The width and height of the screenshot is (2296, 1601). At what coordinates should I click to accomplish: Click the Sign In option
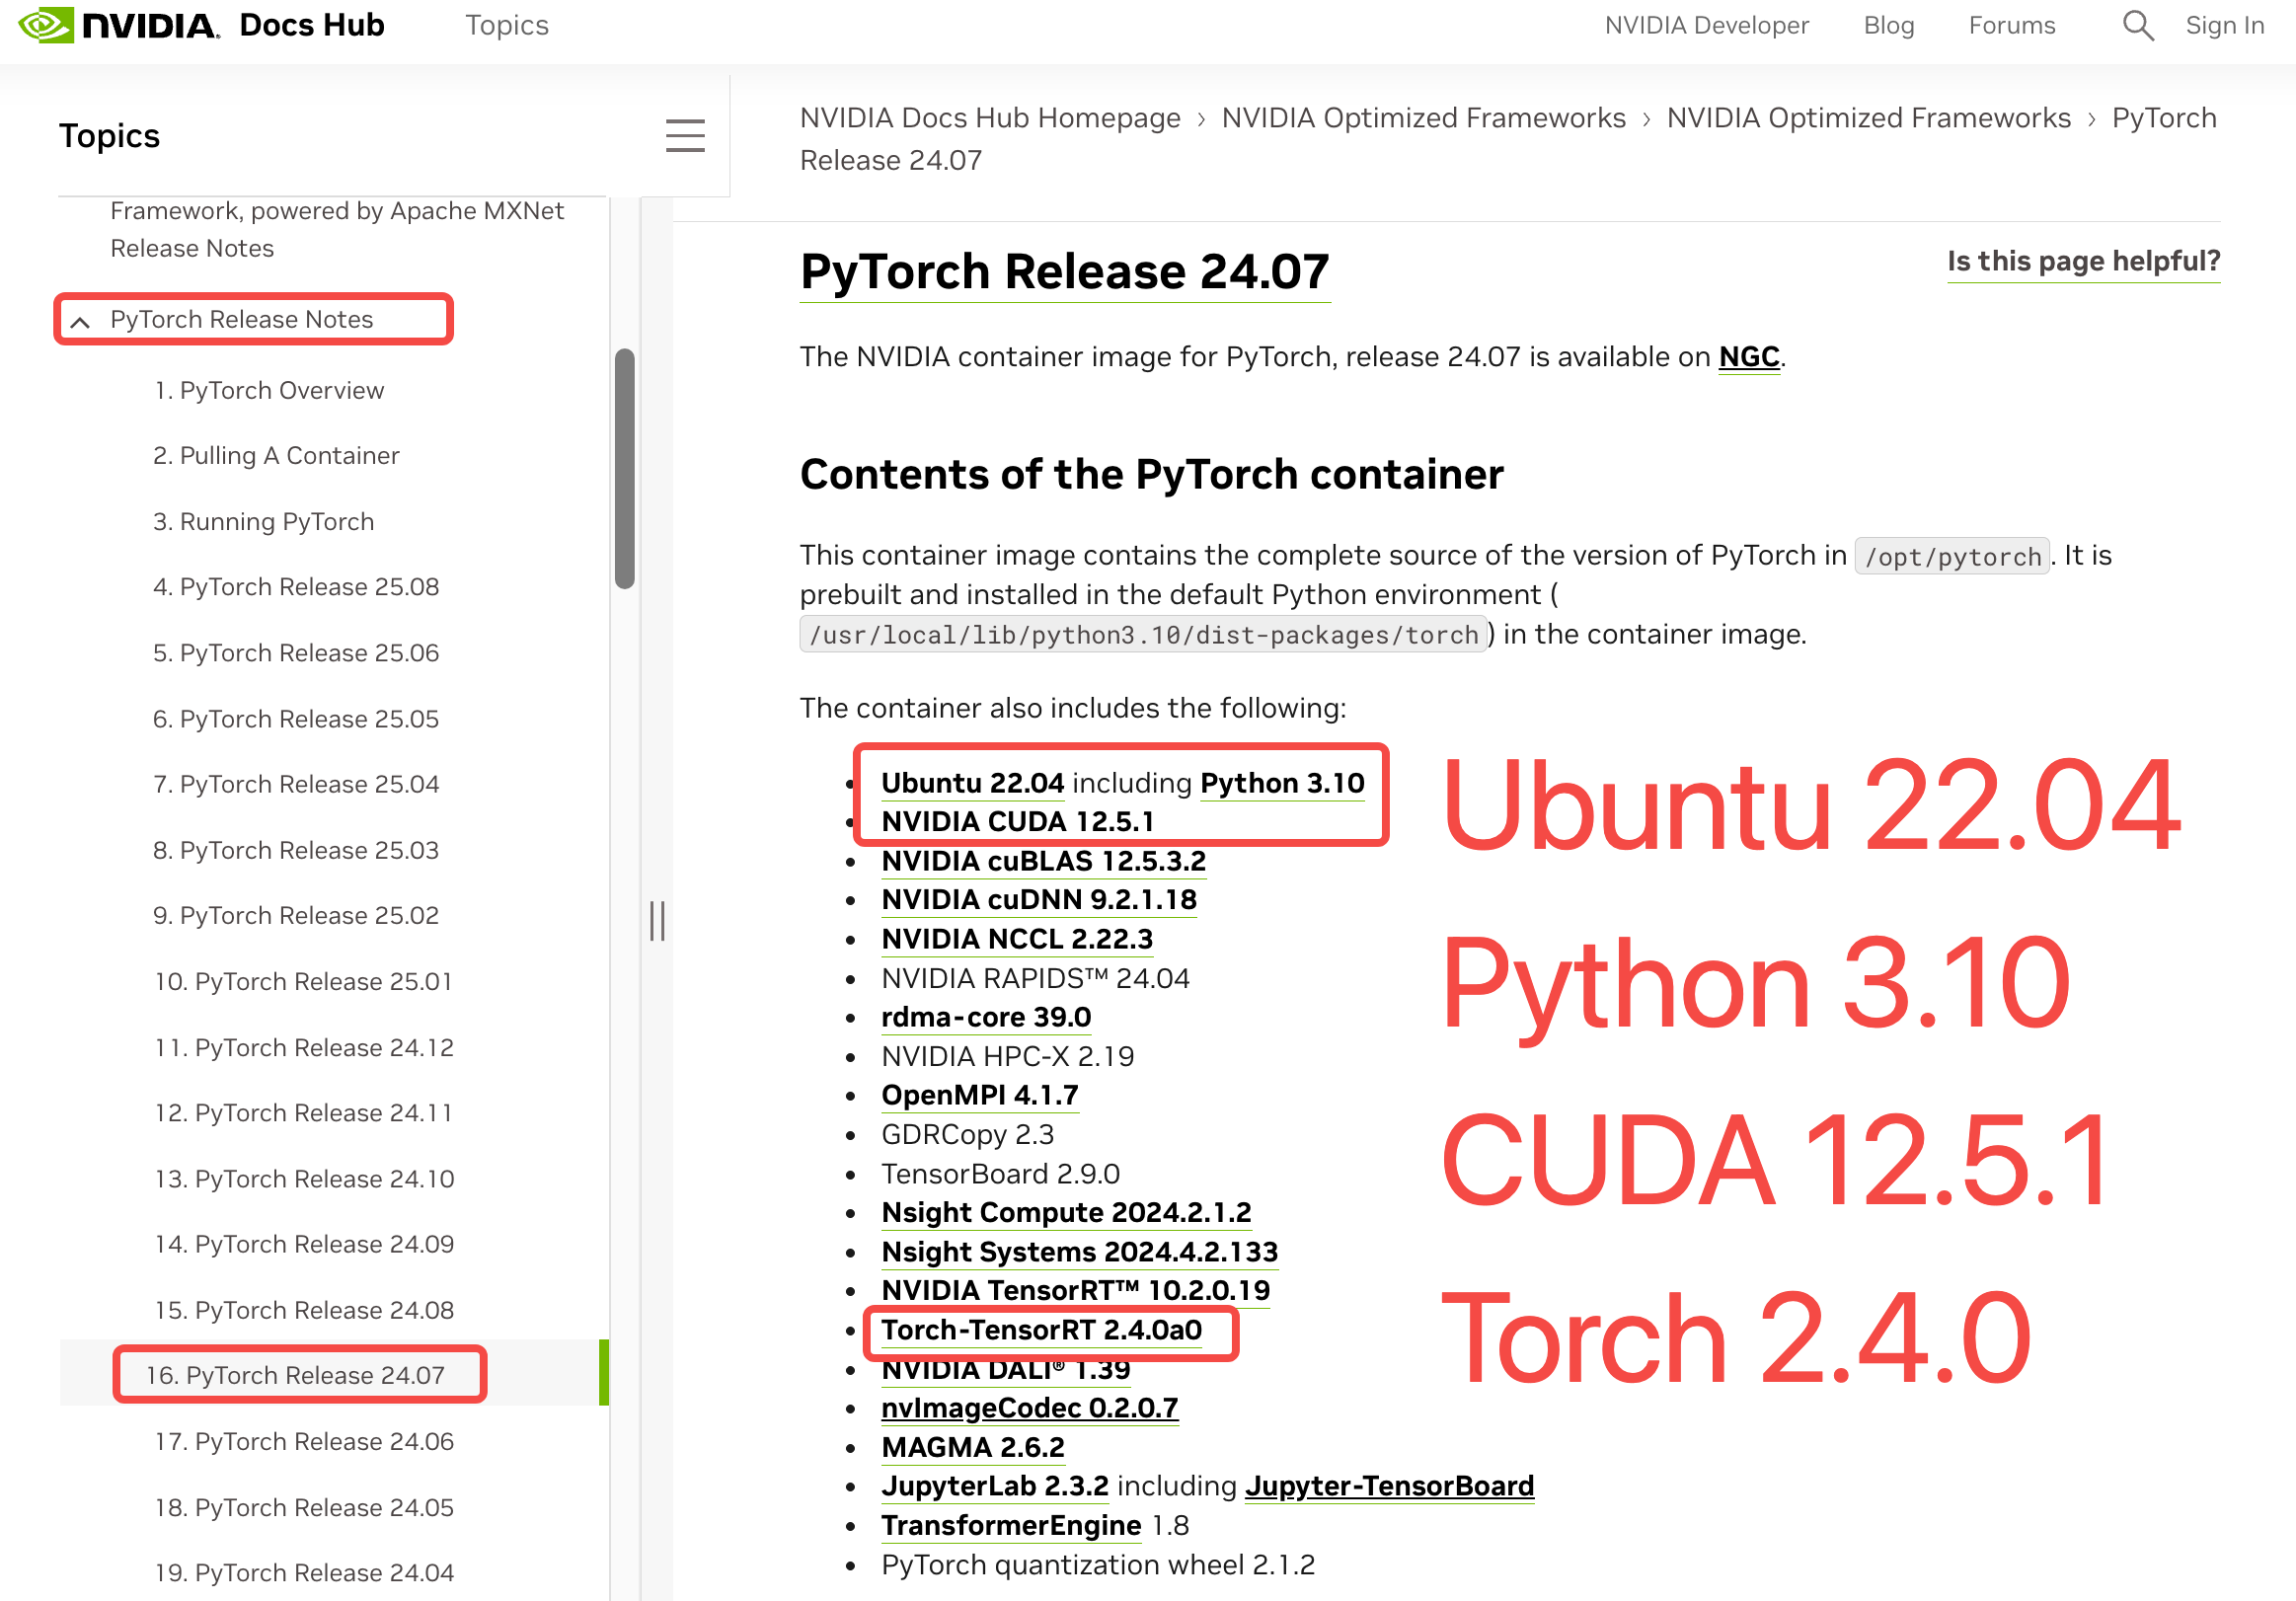pyautogui.click(x=2224, y=24)
